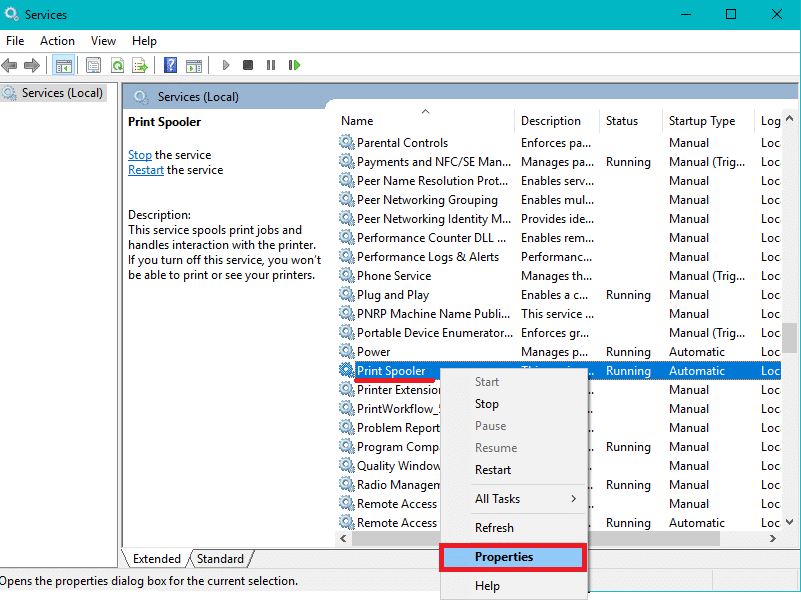Image resolution: width=801 pixels, height=601 pixels.
Task: Click the Export List toolbar icon
Action: (x=140, y=65)
